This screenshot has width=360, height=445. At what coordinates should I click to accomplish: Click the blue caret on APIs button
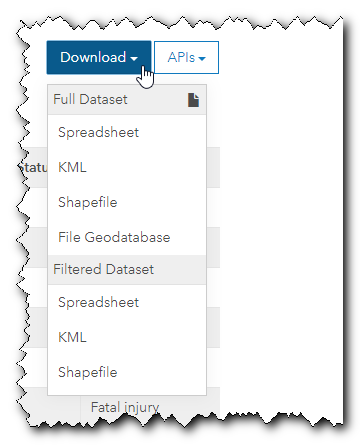click(202, 59)
